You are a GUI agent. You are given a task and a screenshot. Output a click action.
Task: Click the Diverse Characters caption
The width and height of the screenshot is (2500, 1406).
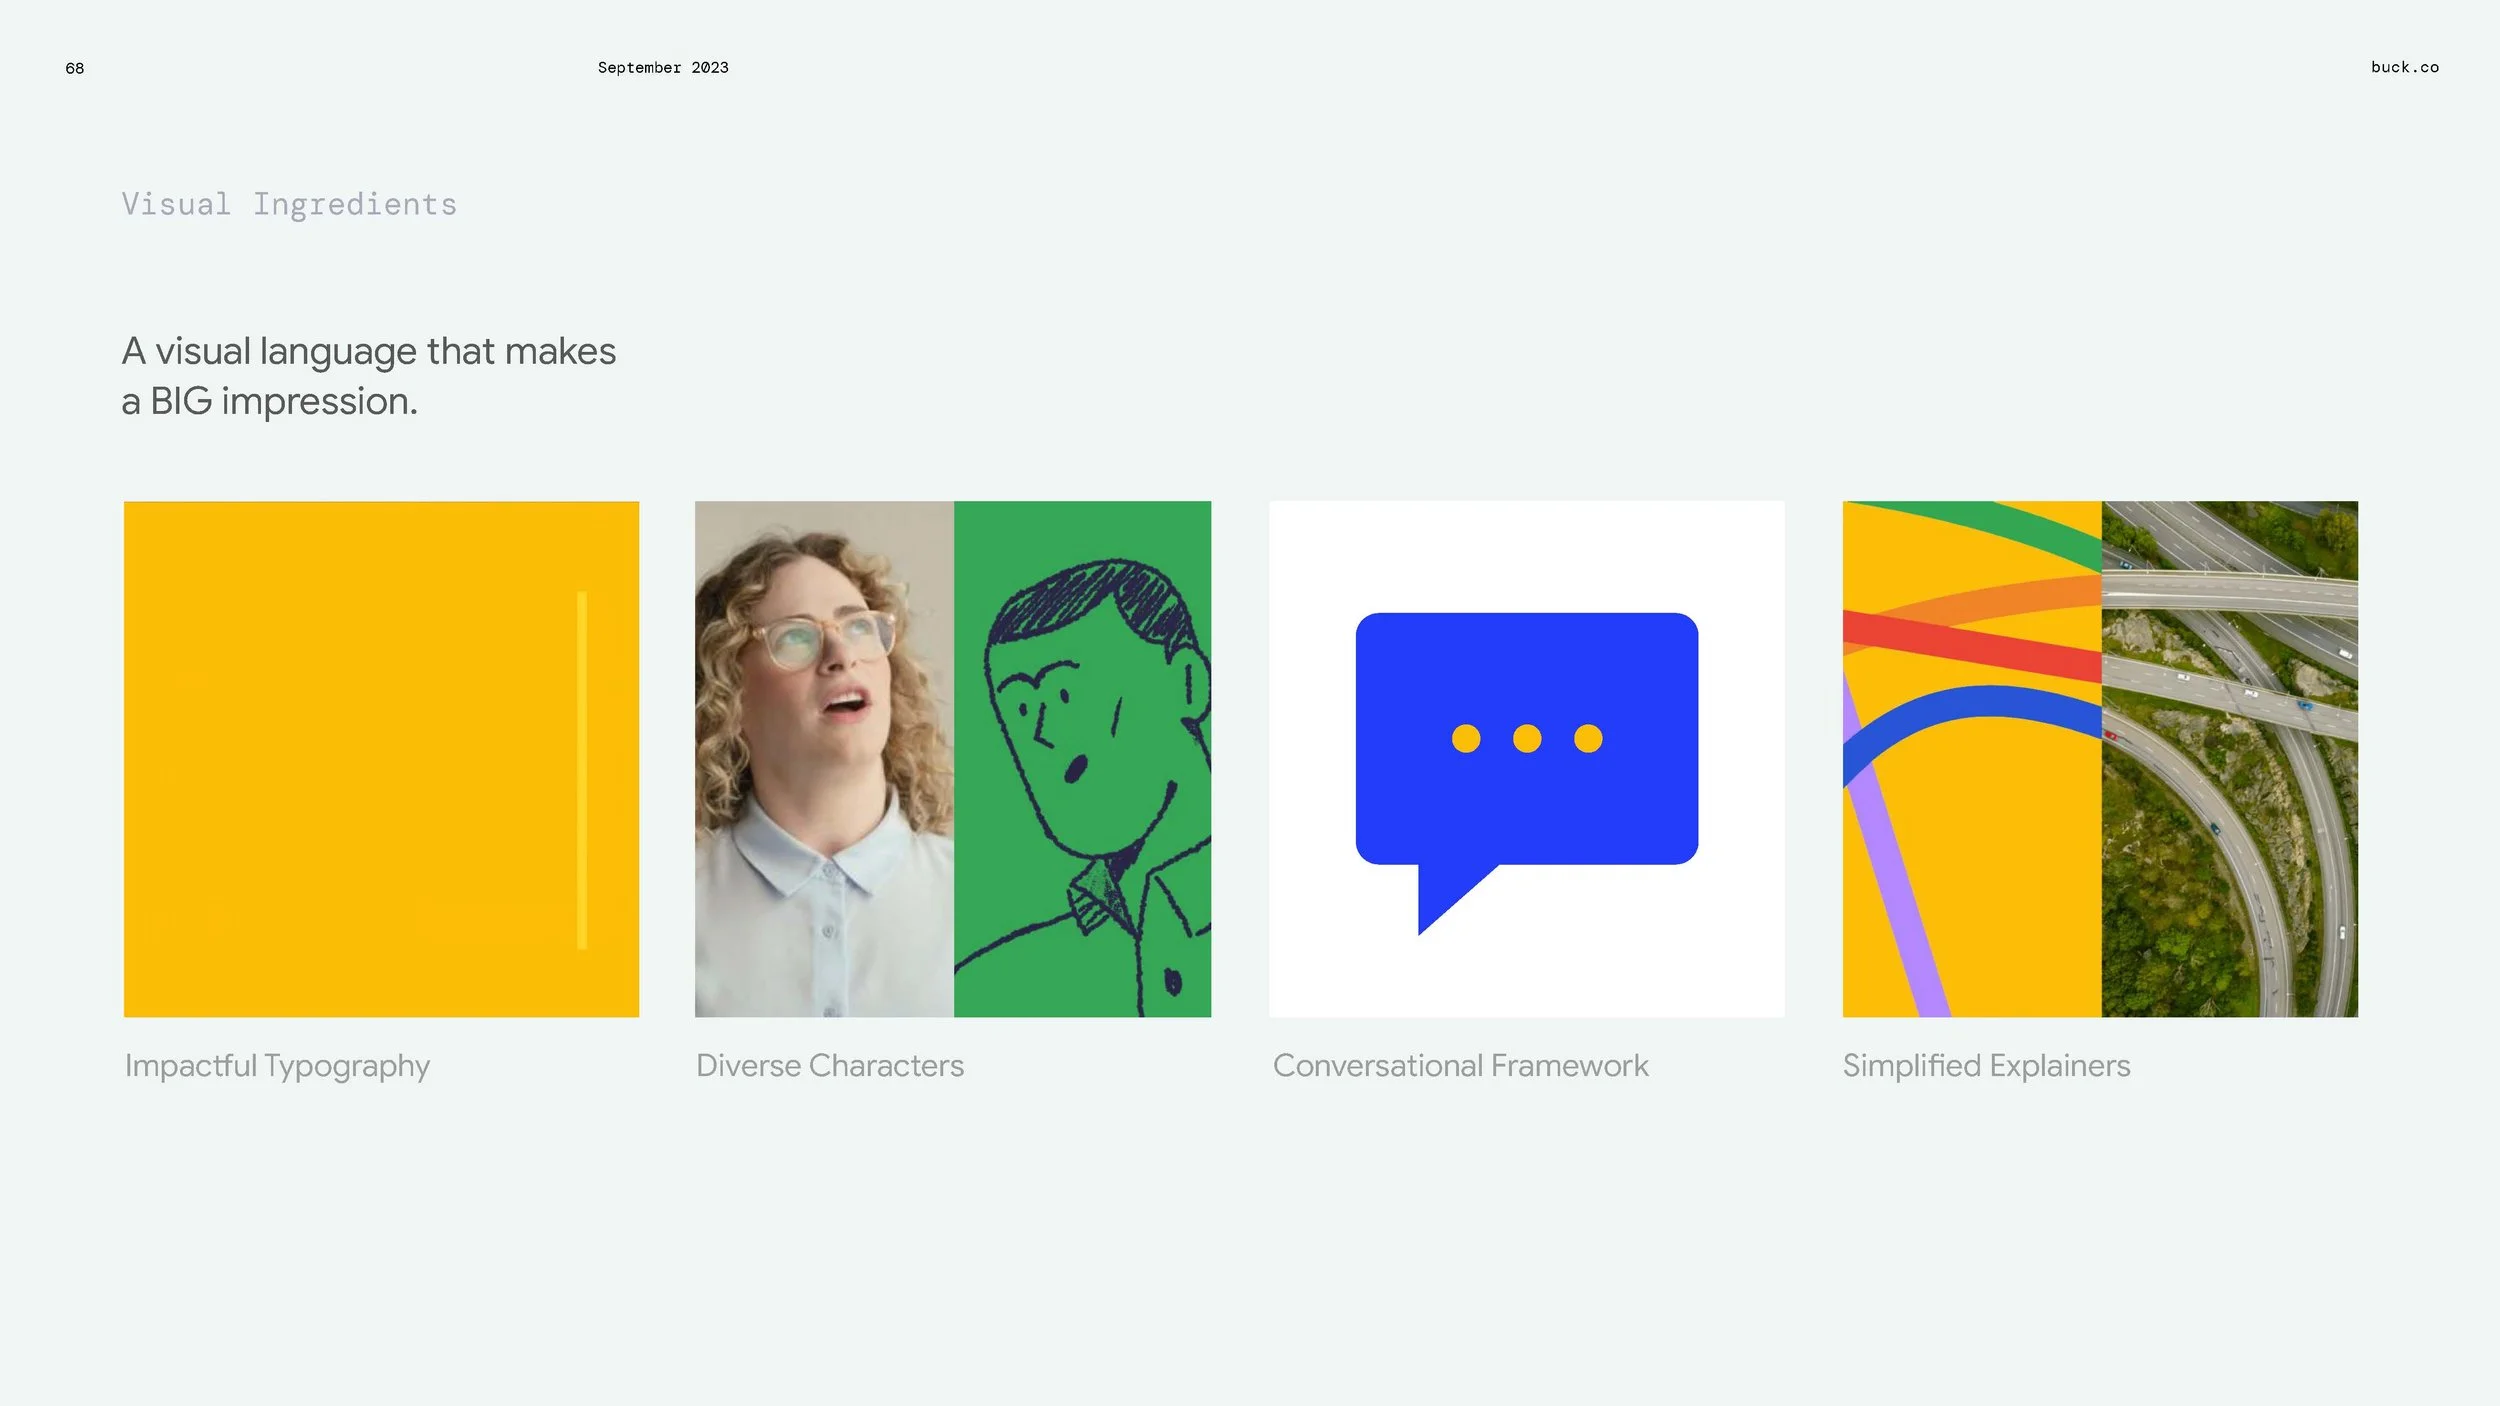click(x=830, y=1065)
